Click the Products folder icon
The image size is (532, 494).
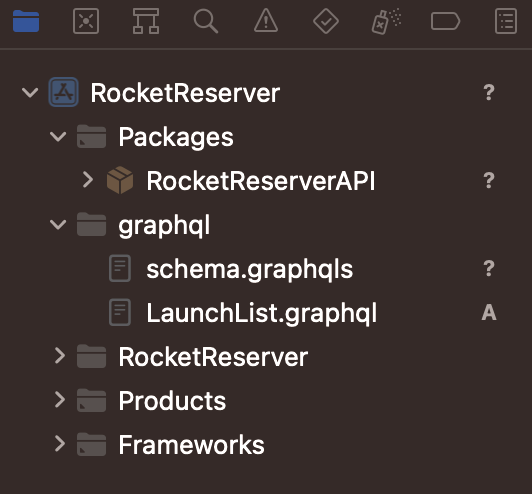pos(91,400)
